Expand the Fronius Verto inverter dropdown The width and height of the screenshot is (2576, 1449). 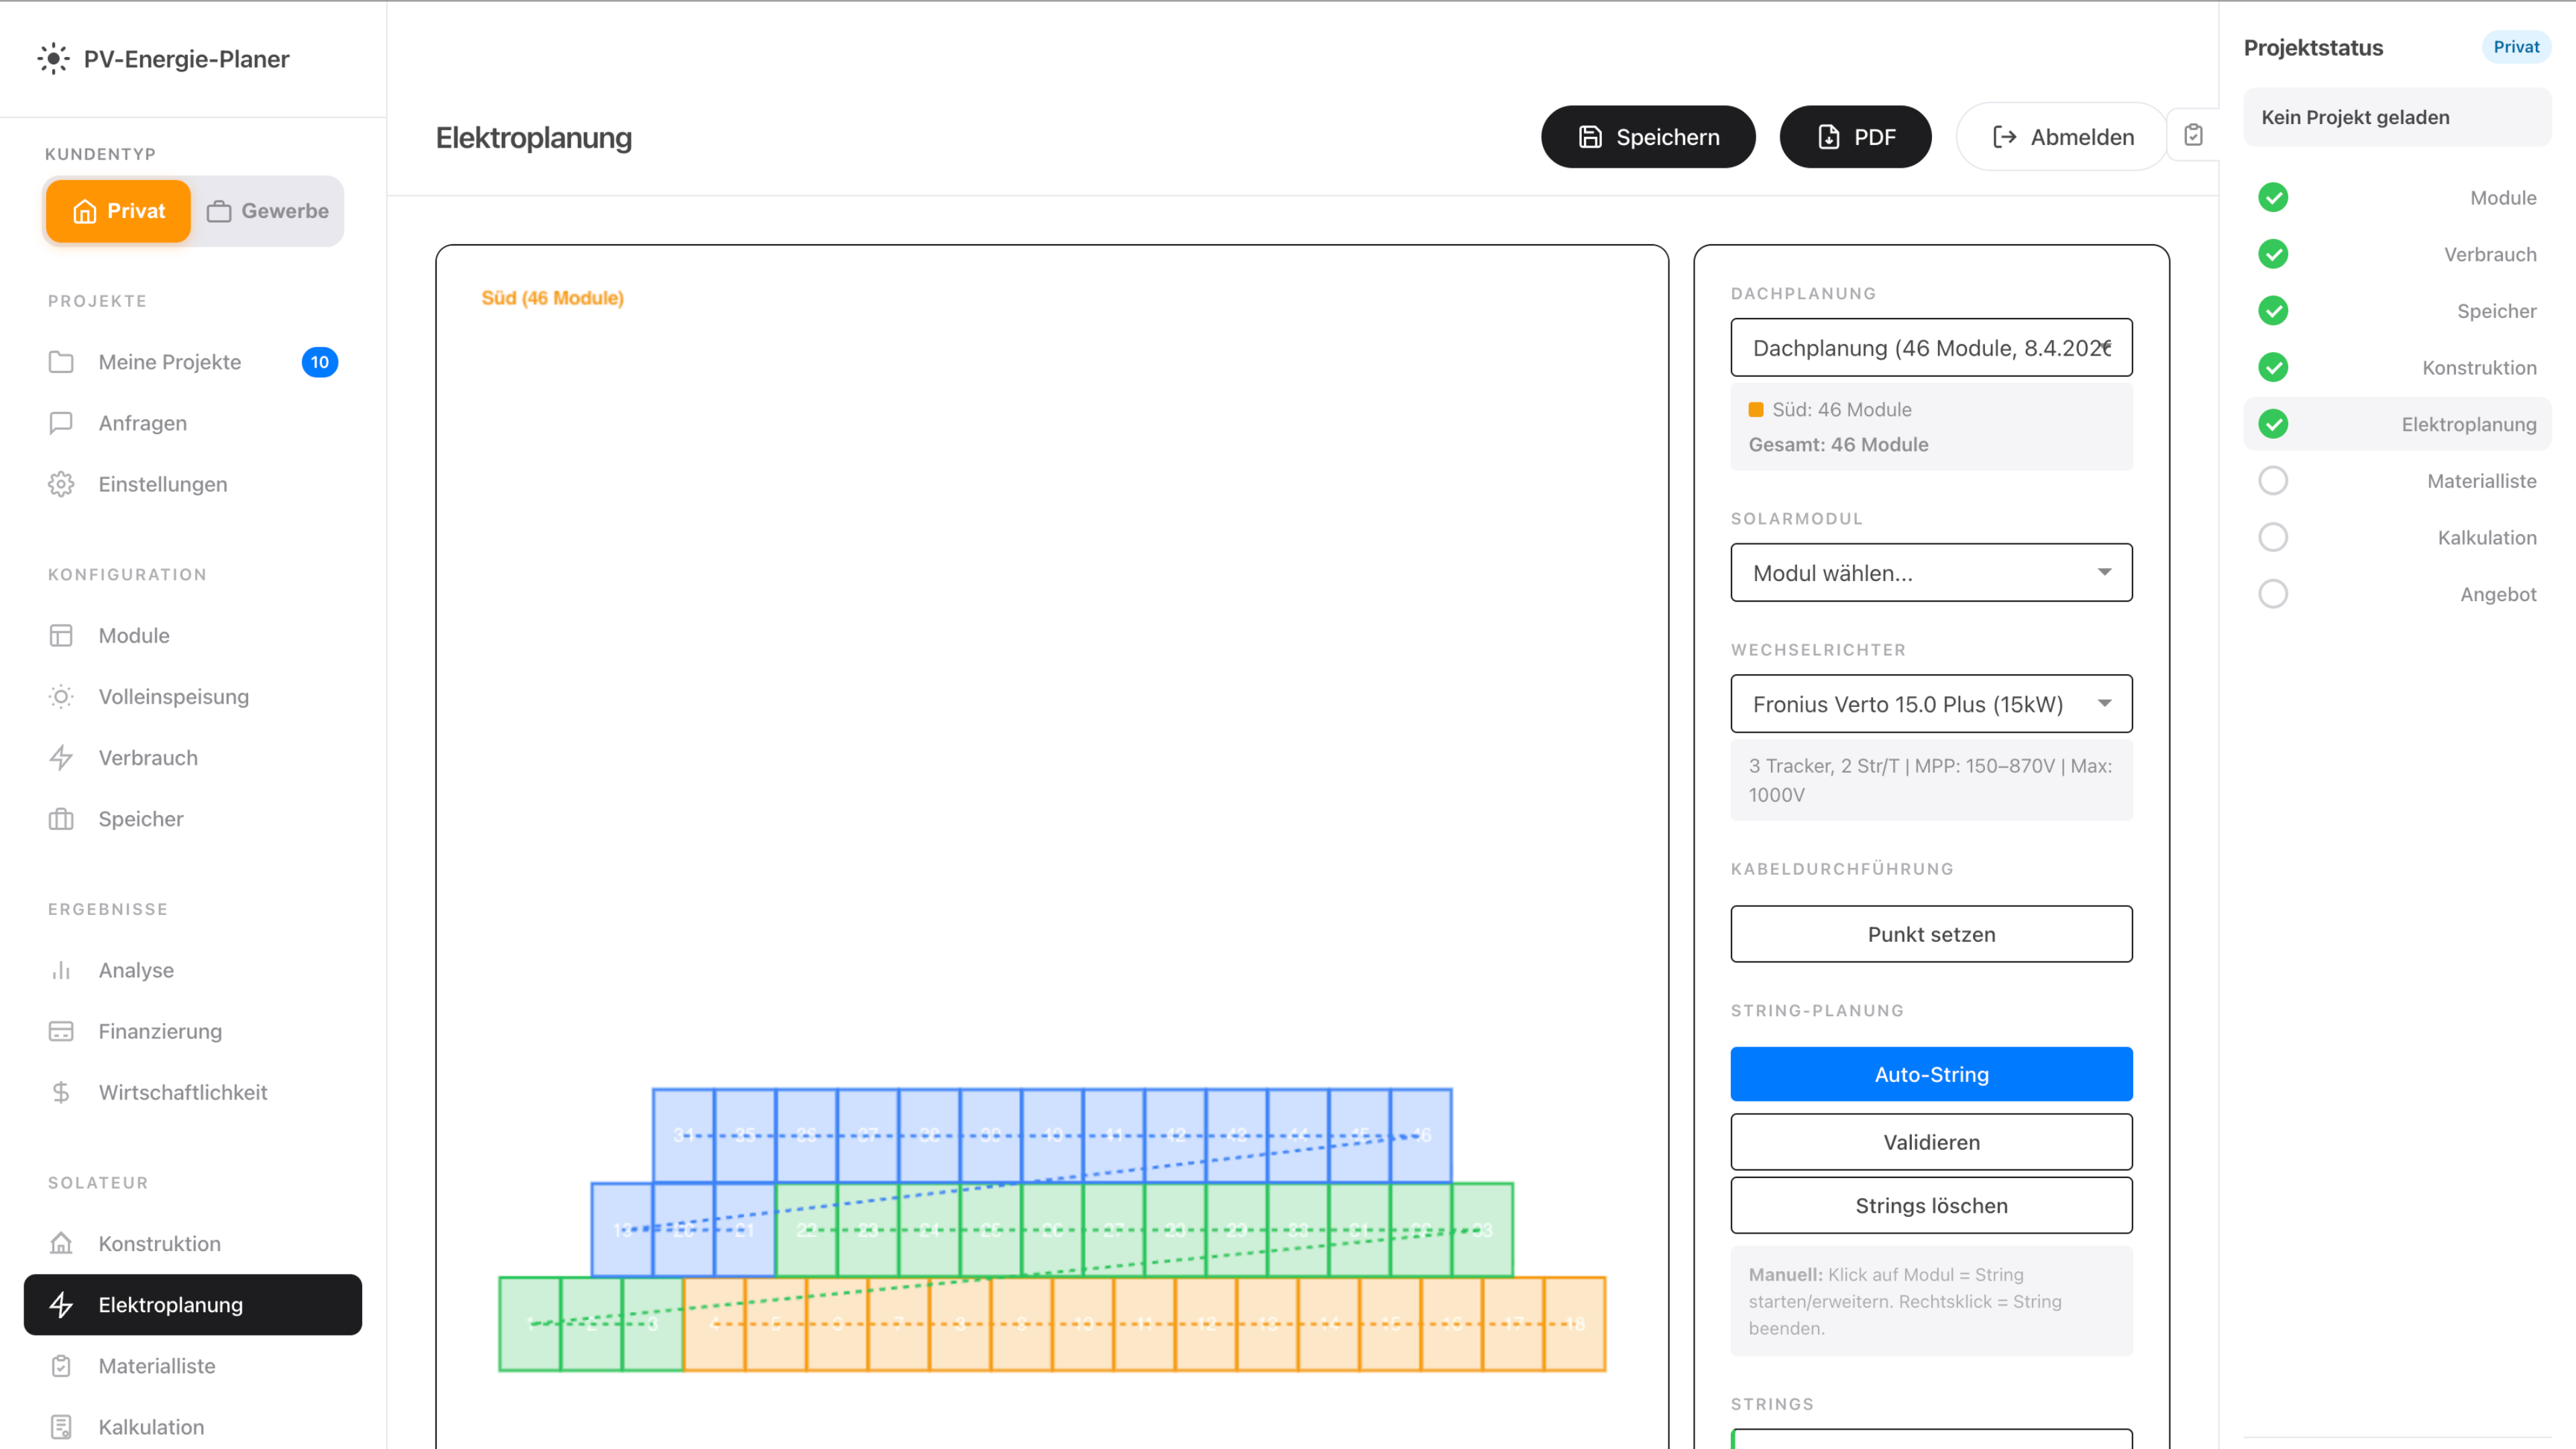[x=1931, y=704]
